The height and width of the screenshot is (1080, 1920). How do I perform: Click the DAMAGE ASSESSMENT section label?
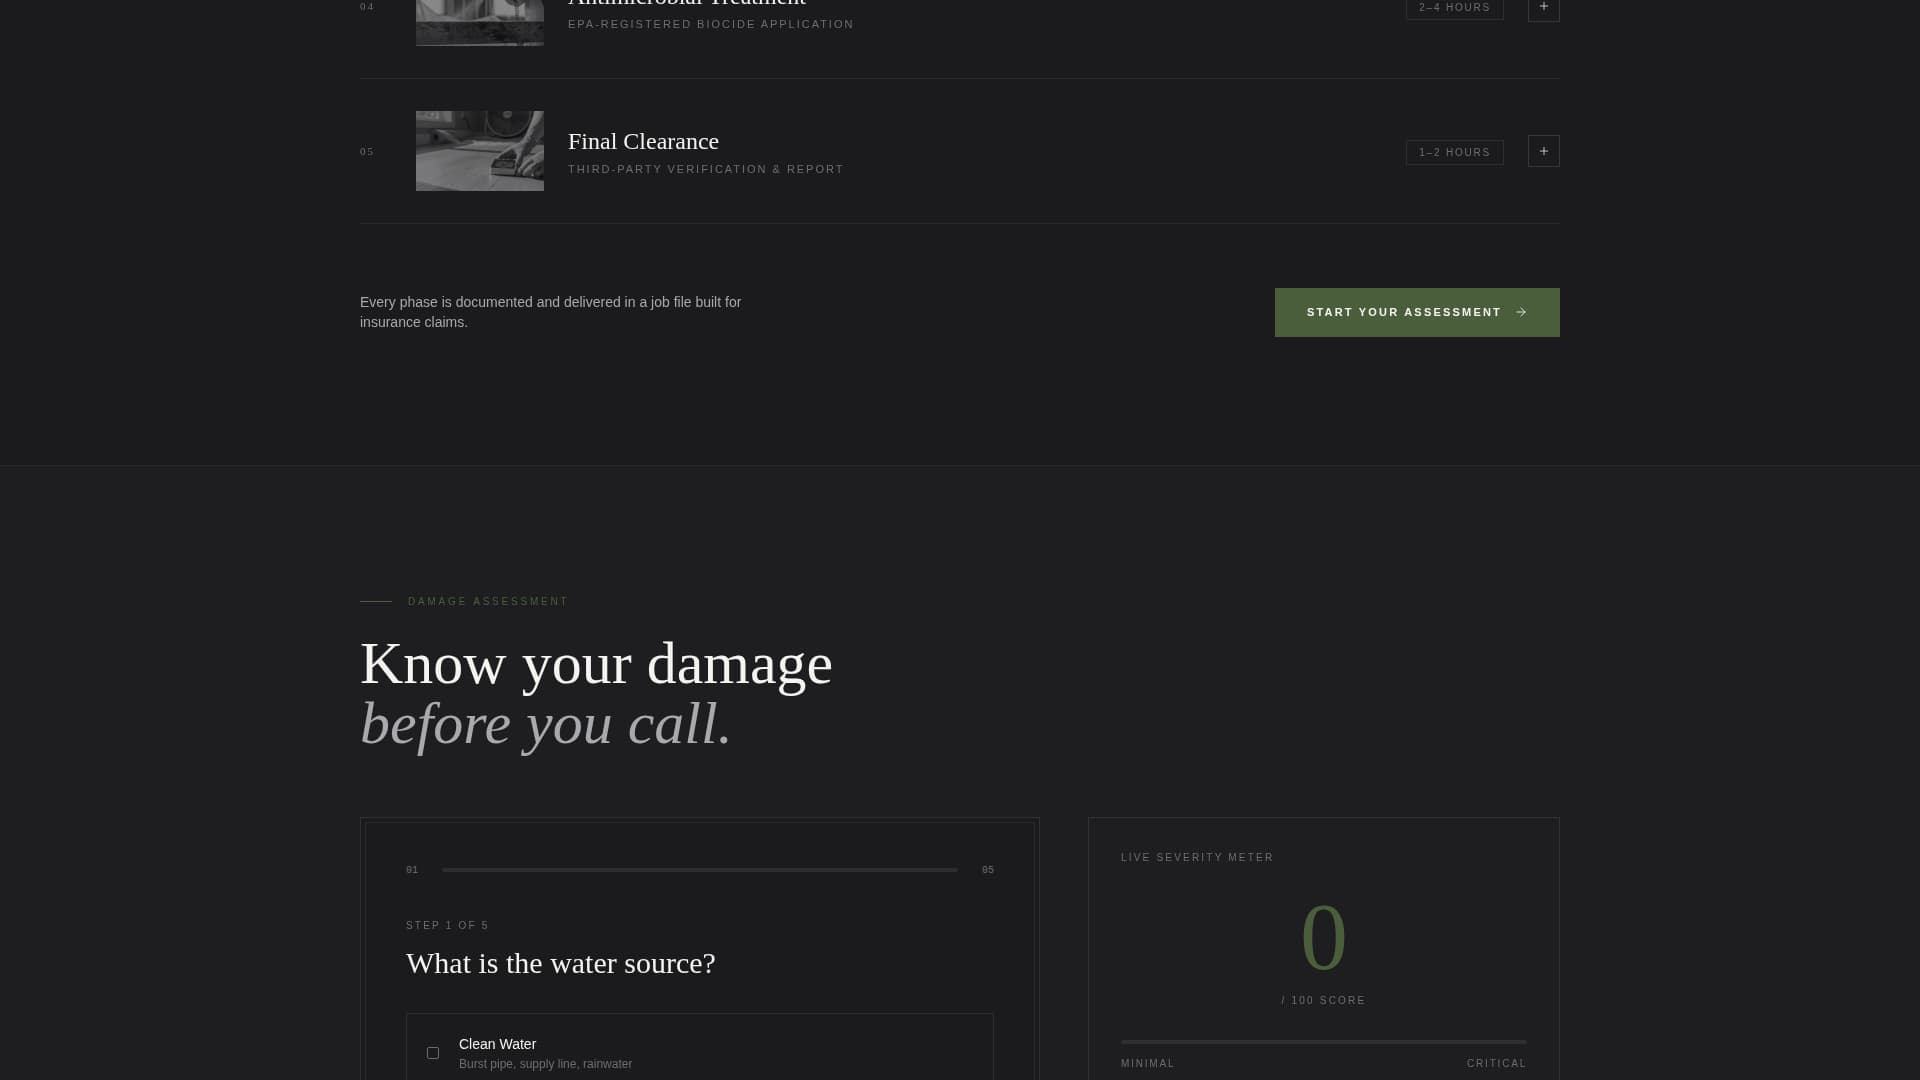(x=487, y=601)
